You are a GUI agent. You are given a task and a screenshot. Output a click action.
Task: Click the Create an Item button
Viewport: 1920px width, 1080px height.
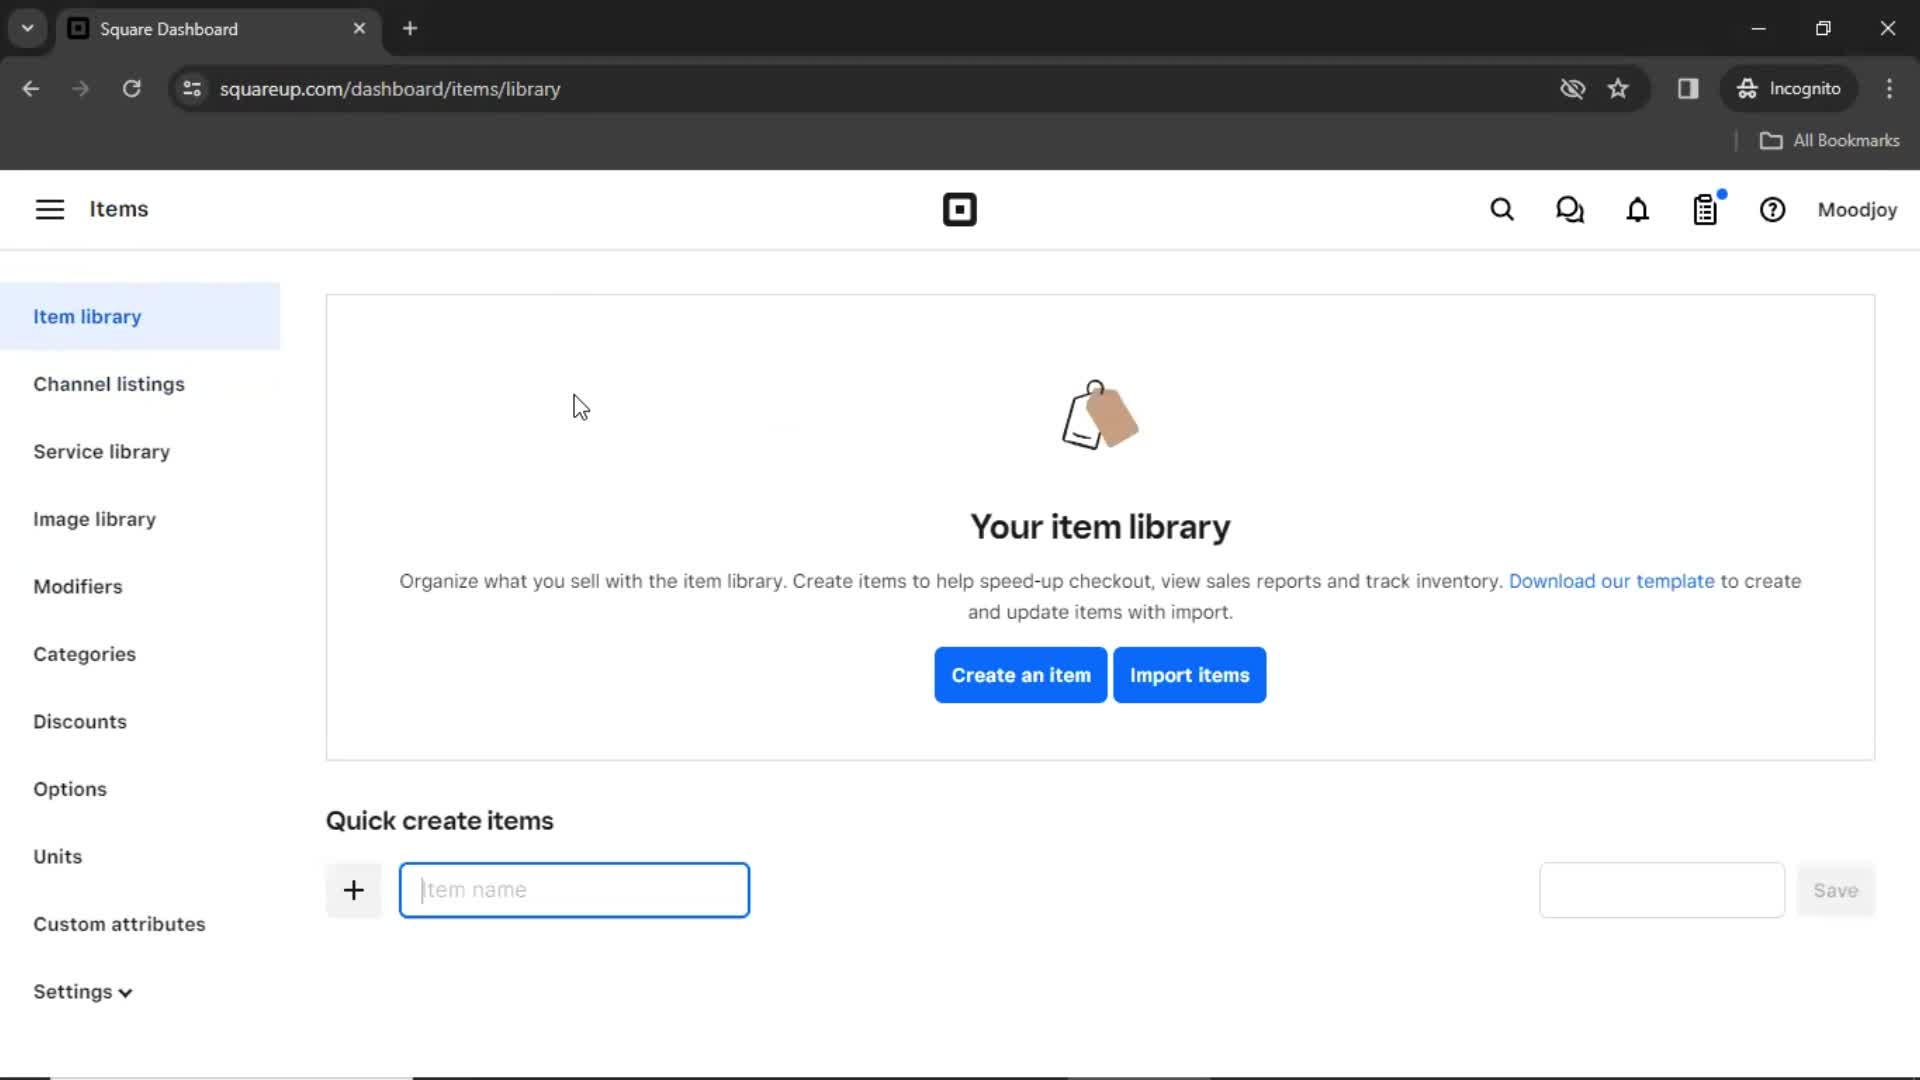click(1021, 674)
